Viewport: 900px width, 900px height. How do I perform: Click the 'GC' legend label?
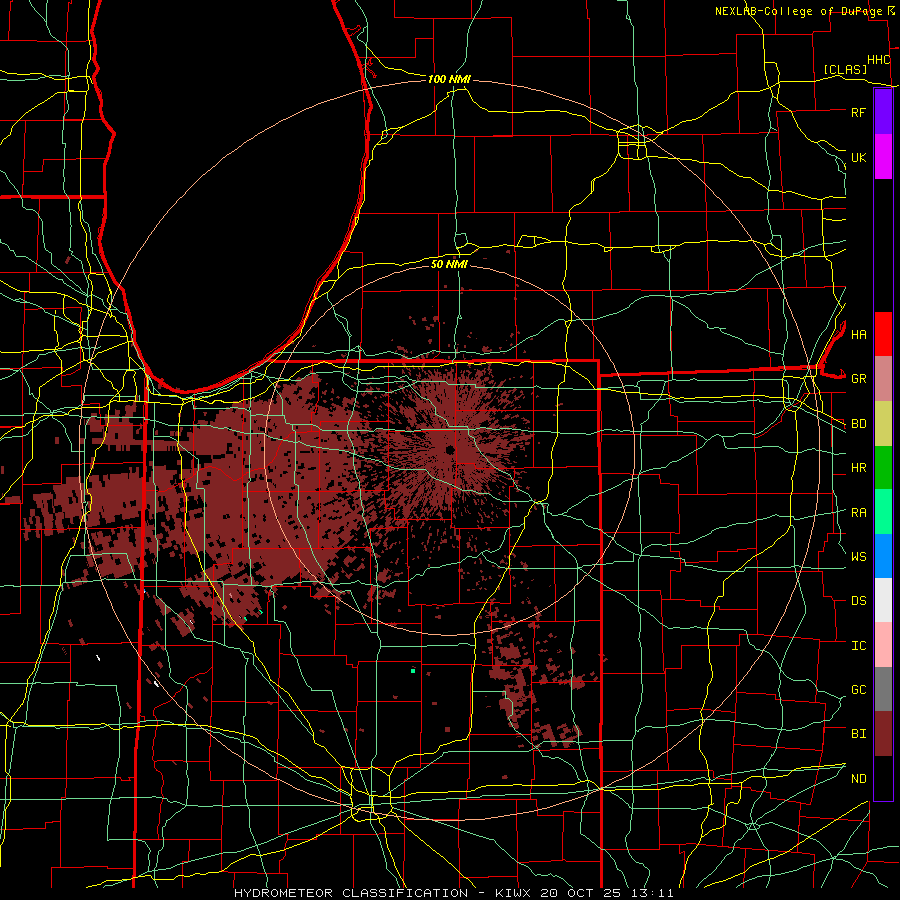(x=858, y=690)
